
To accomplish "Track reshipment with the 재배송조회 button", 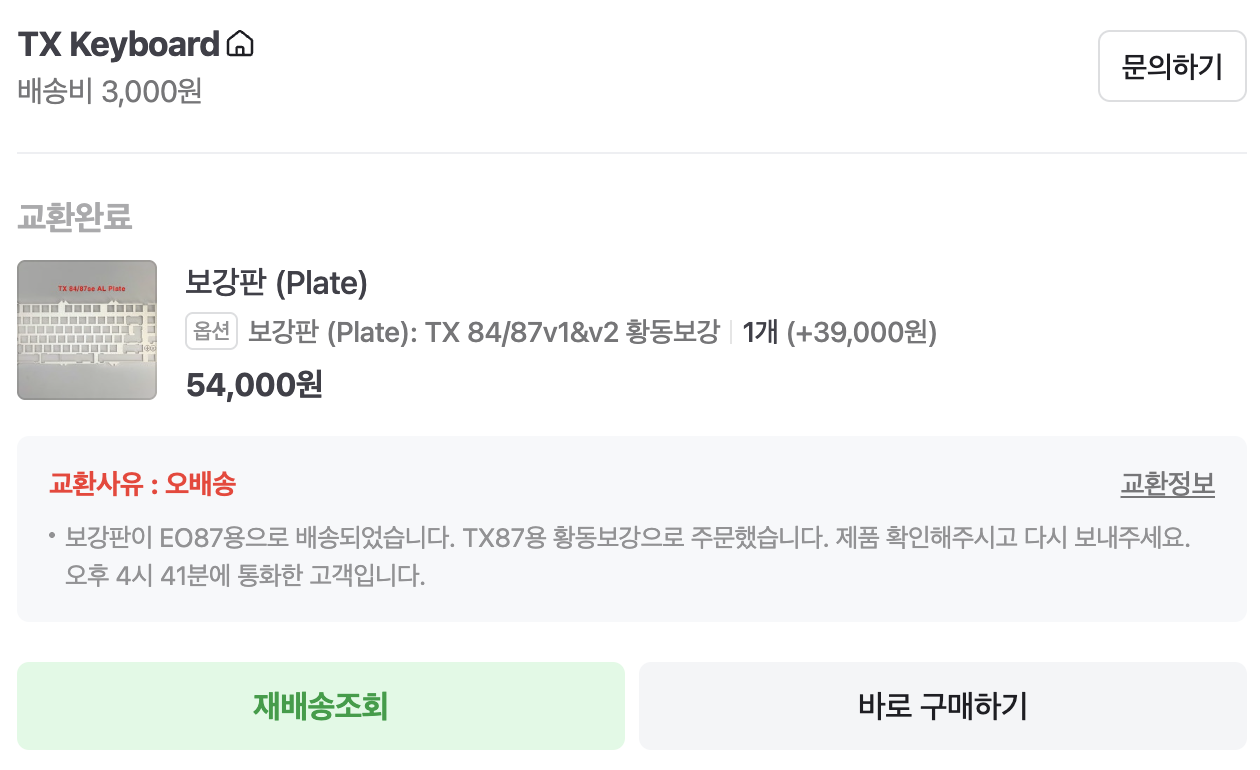I will tap(320, 706).
